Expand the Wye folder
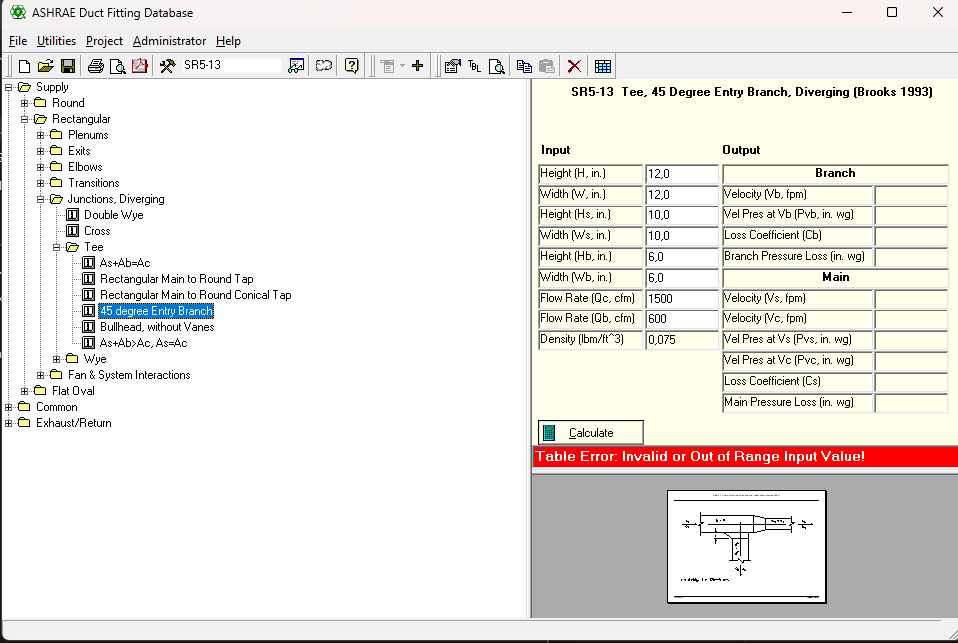This screenshot has width=958, height=643. tap(56, 359)
